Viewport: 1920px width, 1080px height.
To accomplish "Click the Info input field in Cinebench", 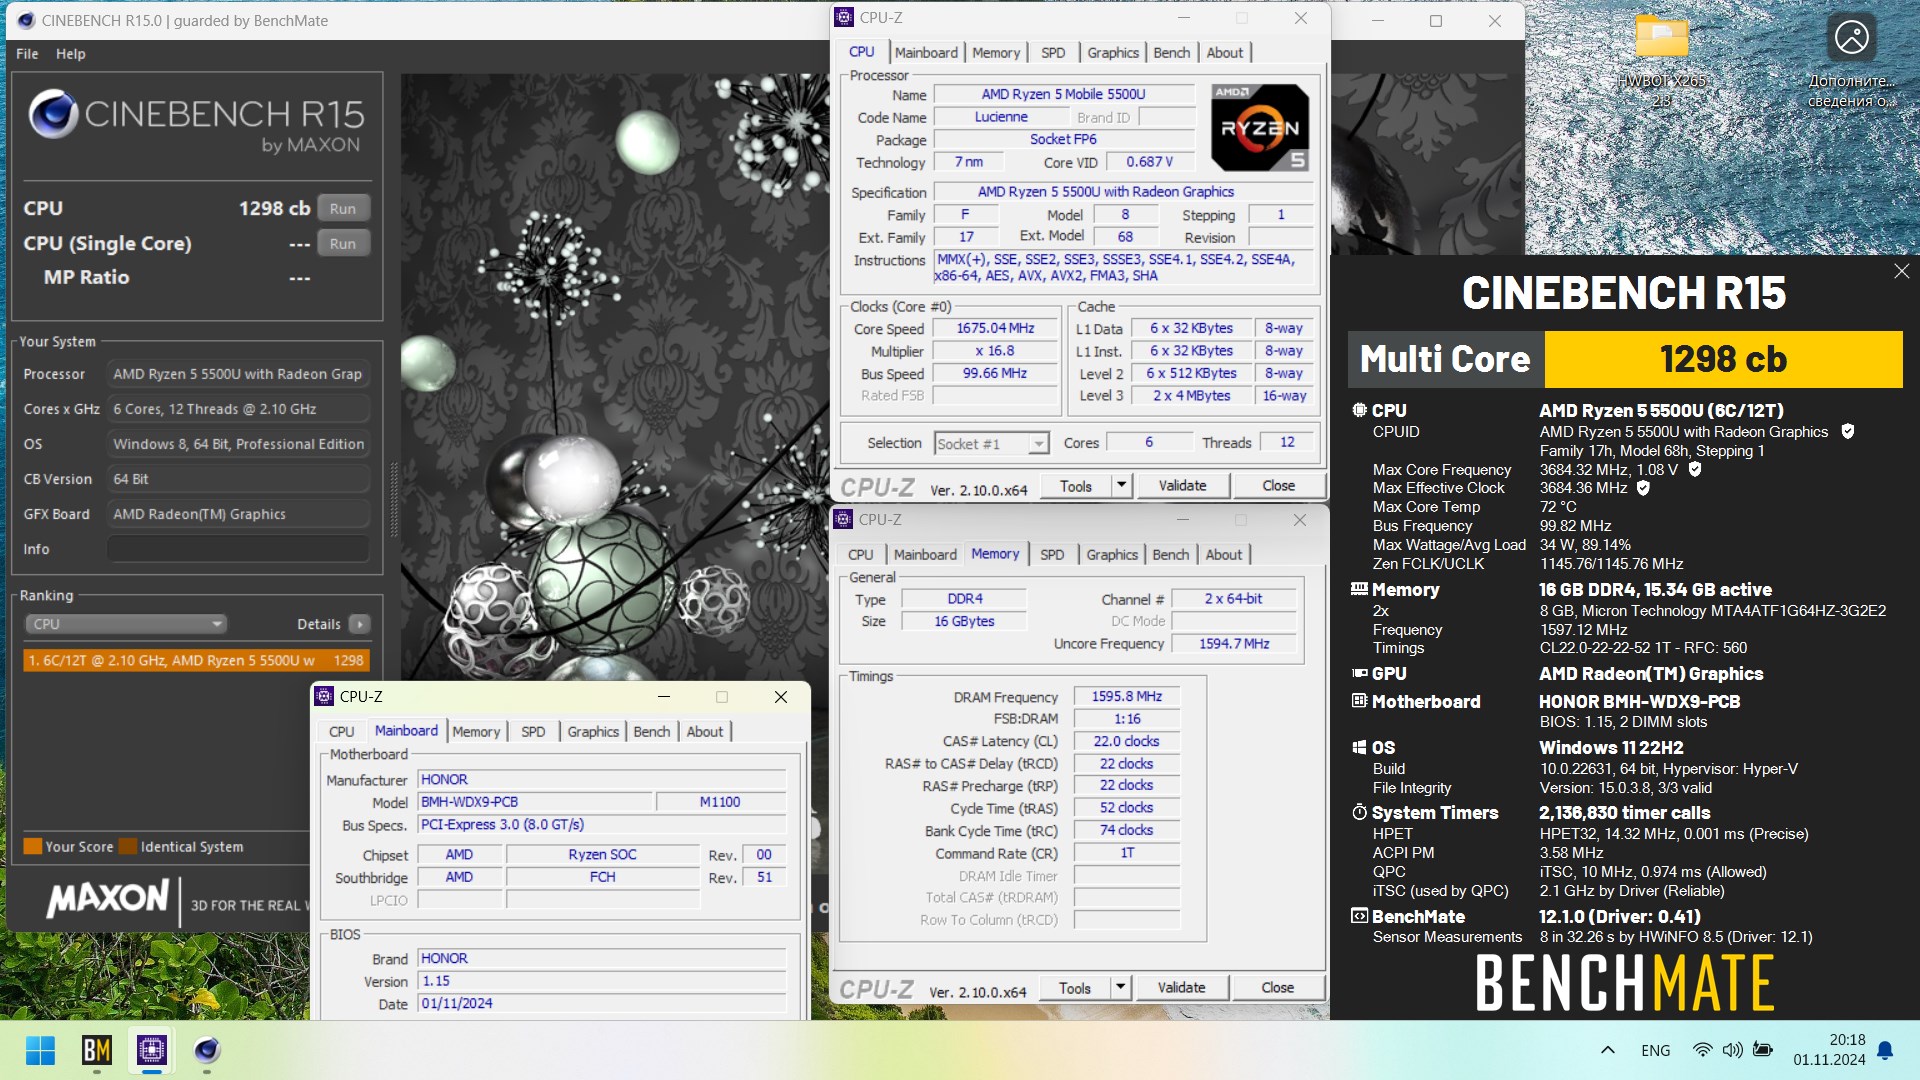I will click(x=238, y=549).
